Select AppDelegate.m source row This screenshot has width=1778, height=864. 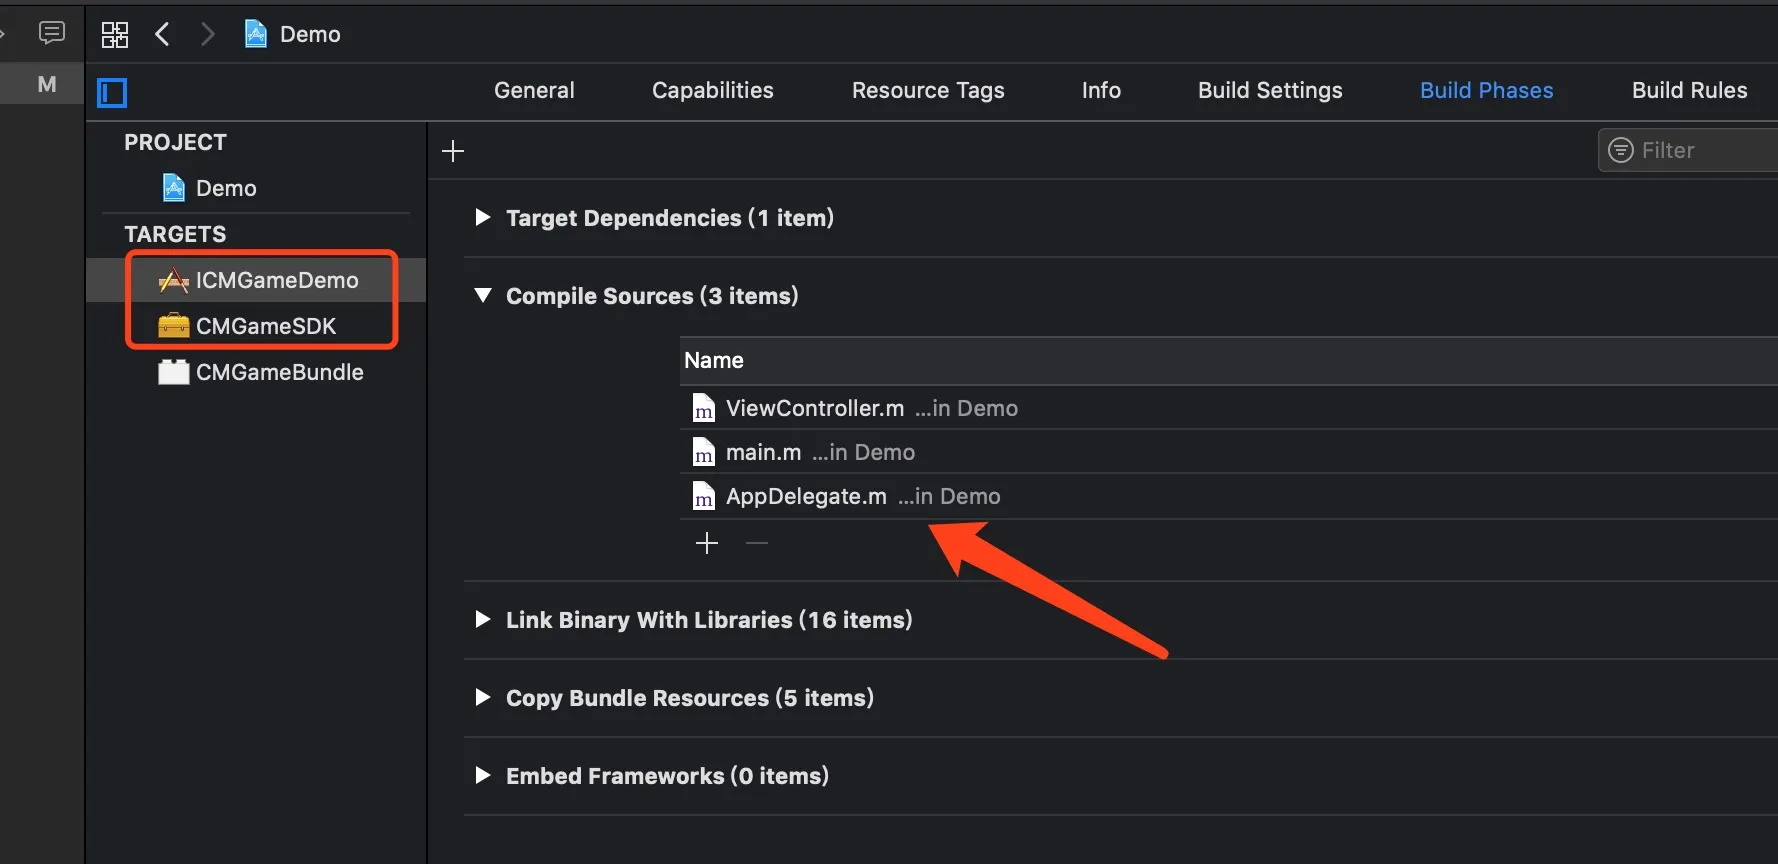click(1229, 496)
